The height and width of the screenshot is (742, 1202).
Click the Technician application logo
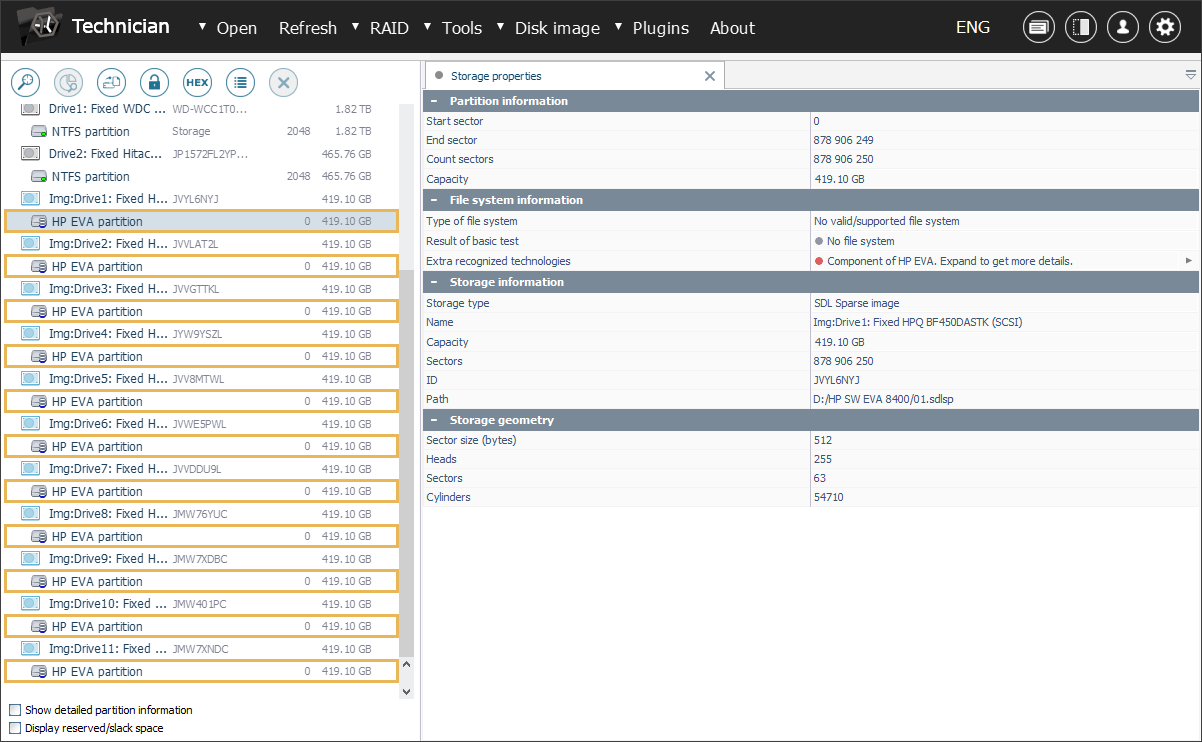tap(41, 26)
